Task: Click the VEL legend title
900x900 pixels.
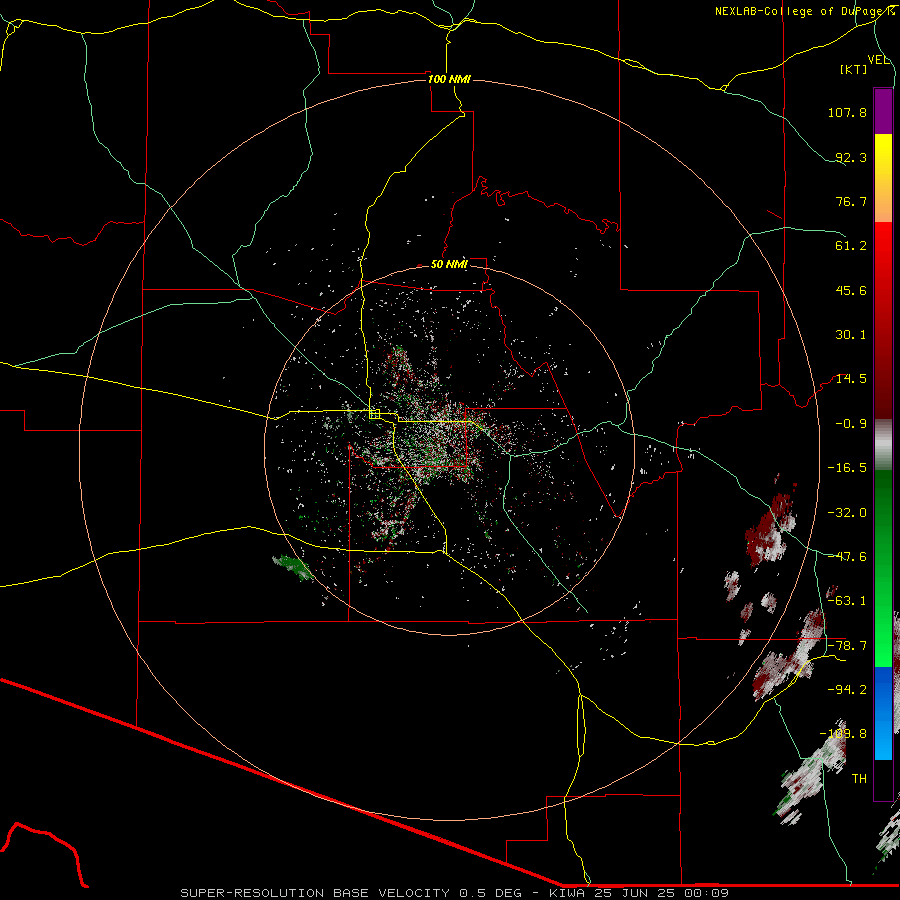Action: tap(878, 60)
